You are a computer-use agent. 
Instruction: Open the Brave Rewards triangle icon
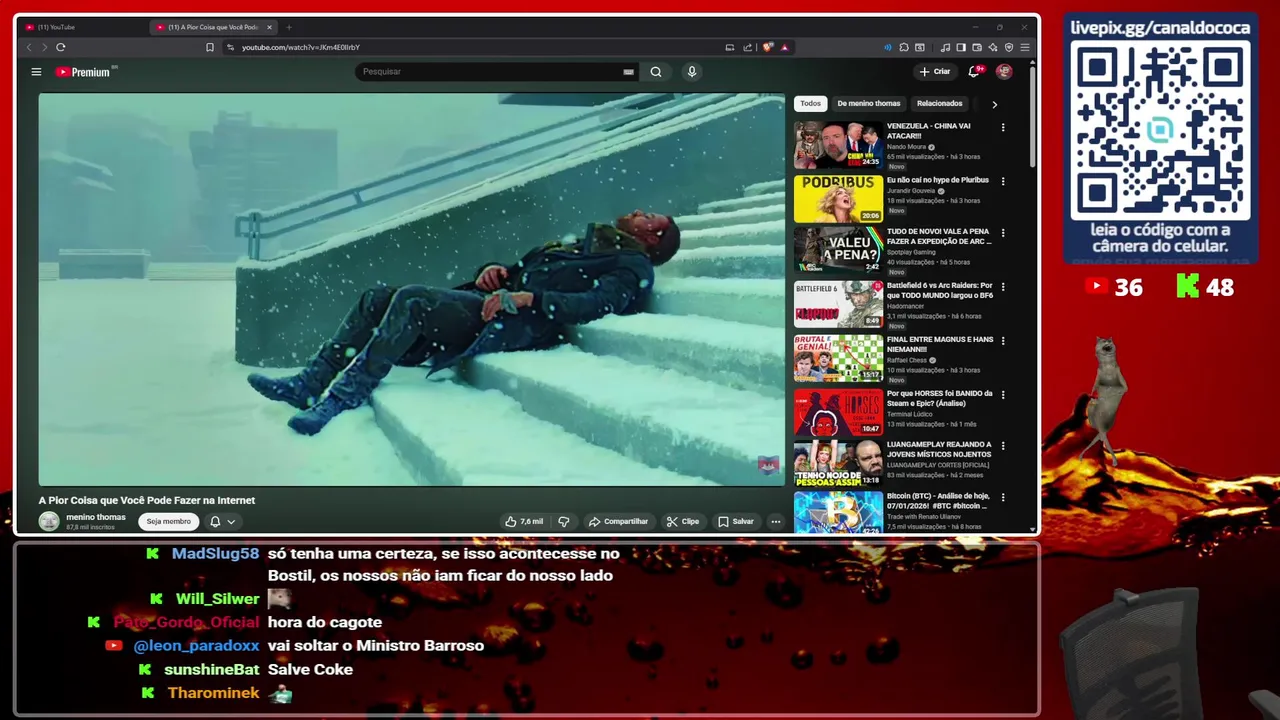[x=784, y=47]
